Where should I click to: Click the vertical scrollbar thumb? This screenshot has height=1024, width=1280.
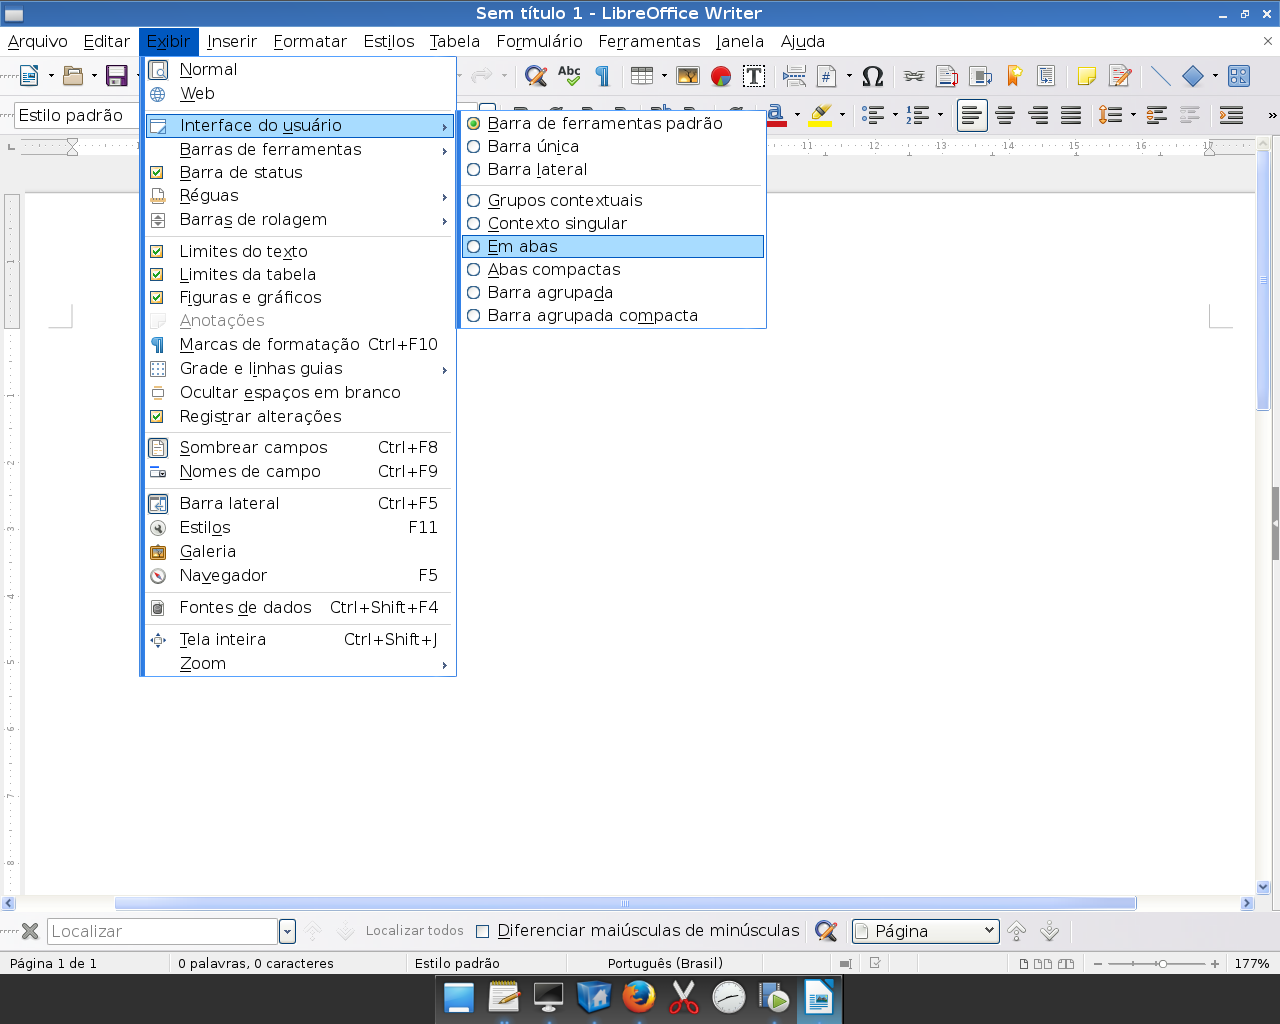pyautogui.click(x=1263, y=280)
